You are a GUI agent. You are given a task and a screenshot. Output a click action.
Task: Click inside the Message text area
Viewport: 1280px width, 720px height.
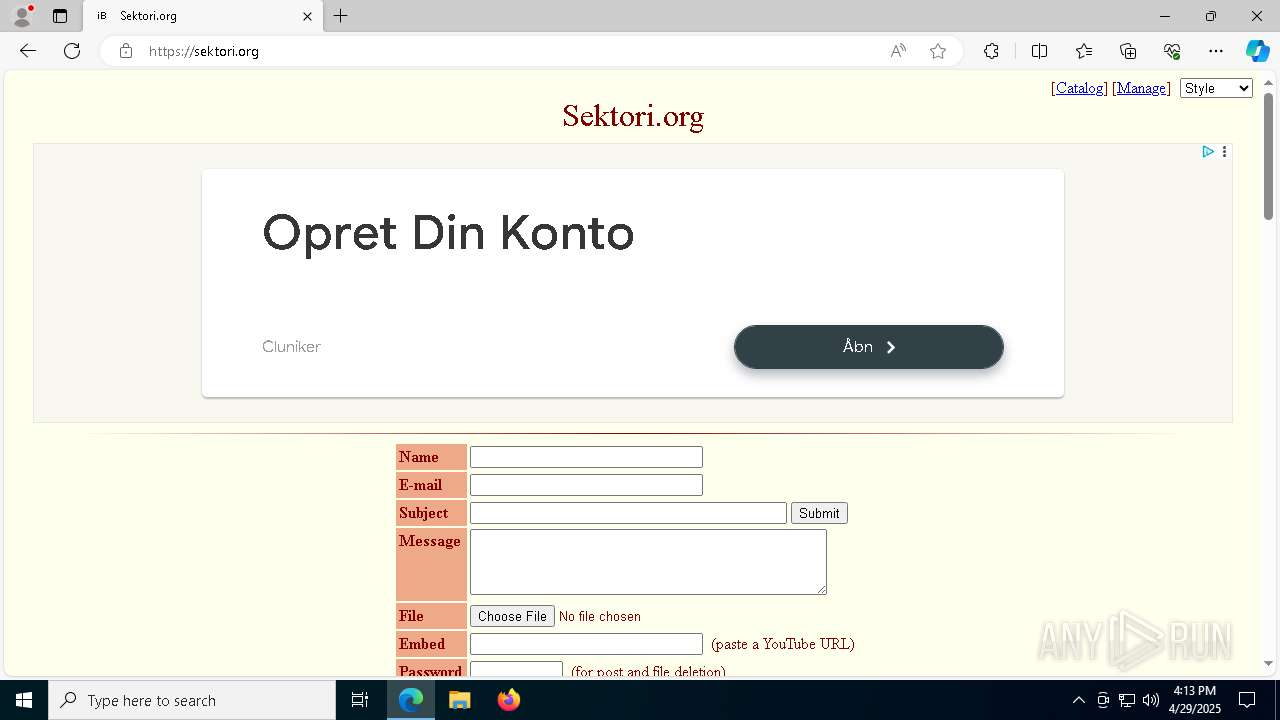point(648,562)
